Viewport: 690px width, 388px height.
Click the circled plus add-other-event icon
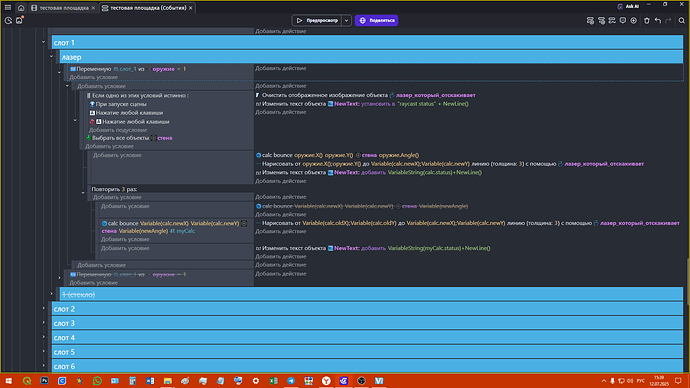634,20
